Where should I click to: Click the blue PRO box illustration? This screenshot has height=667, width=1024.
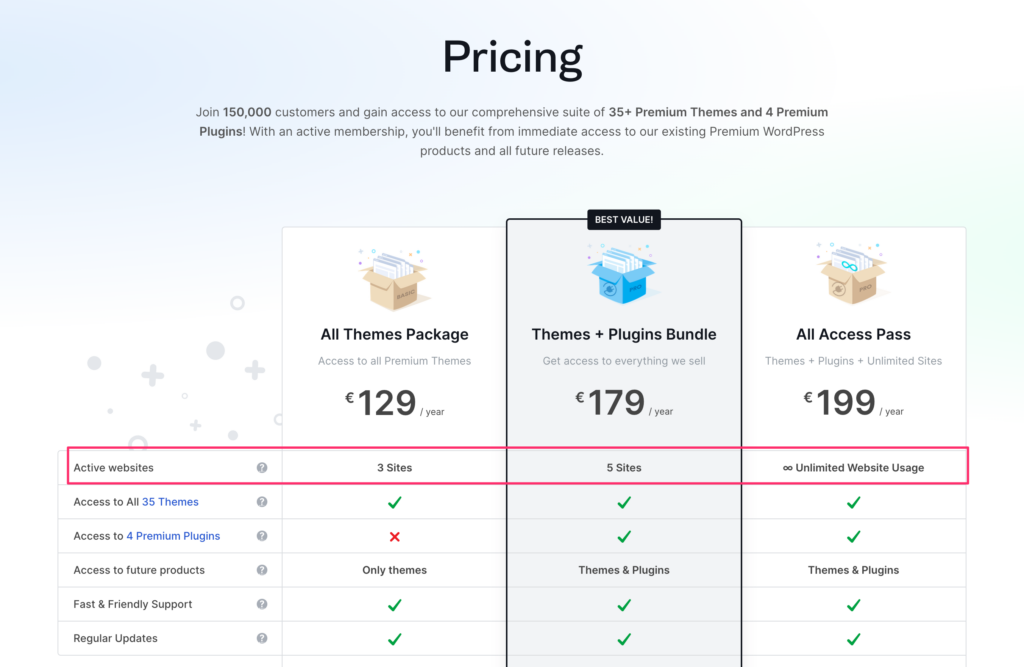[x=624, y=276]
